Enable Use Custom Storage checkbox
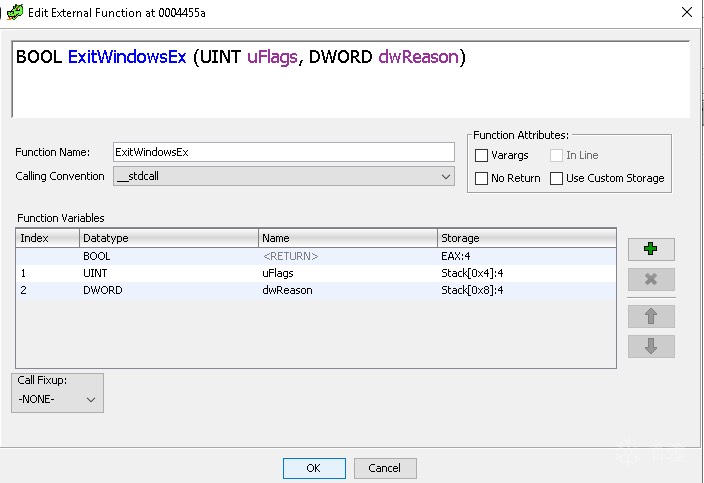The width and height of the screenshot is (704, 483). (556, 178)
